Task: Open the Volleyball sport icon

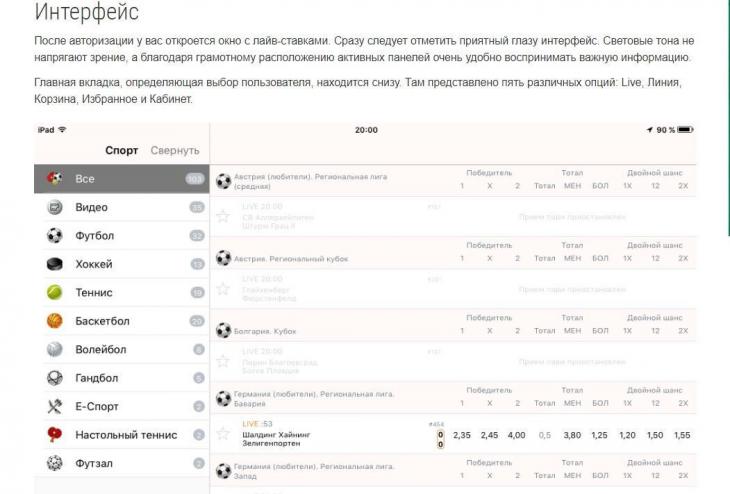Action: click(x=54, y=350)
